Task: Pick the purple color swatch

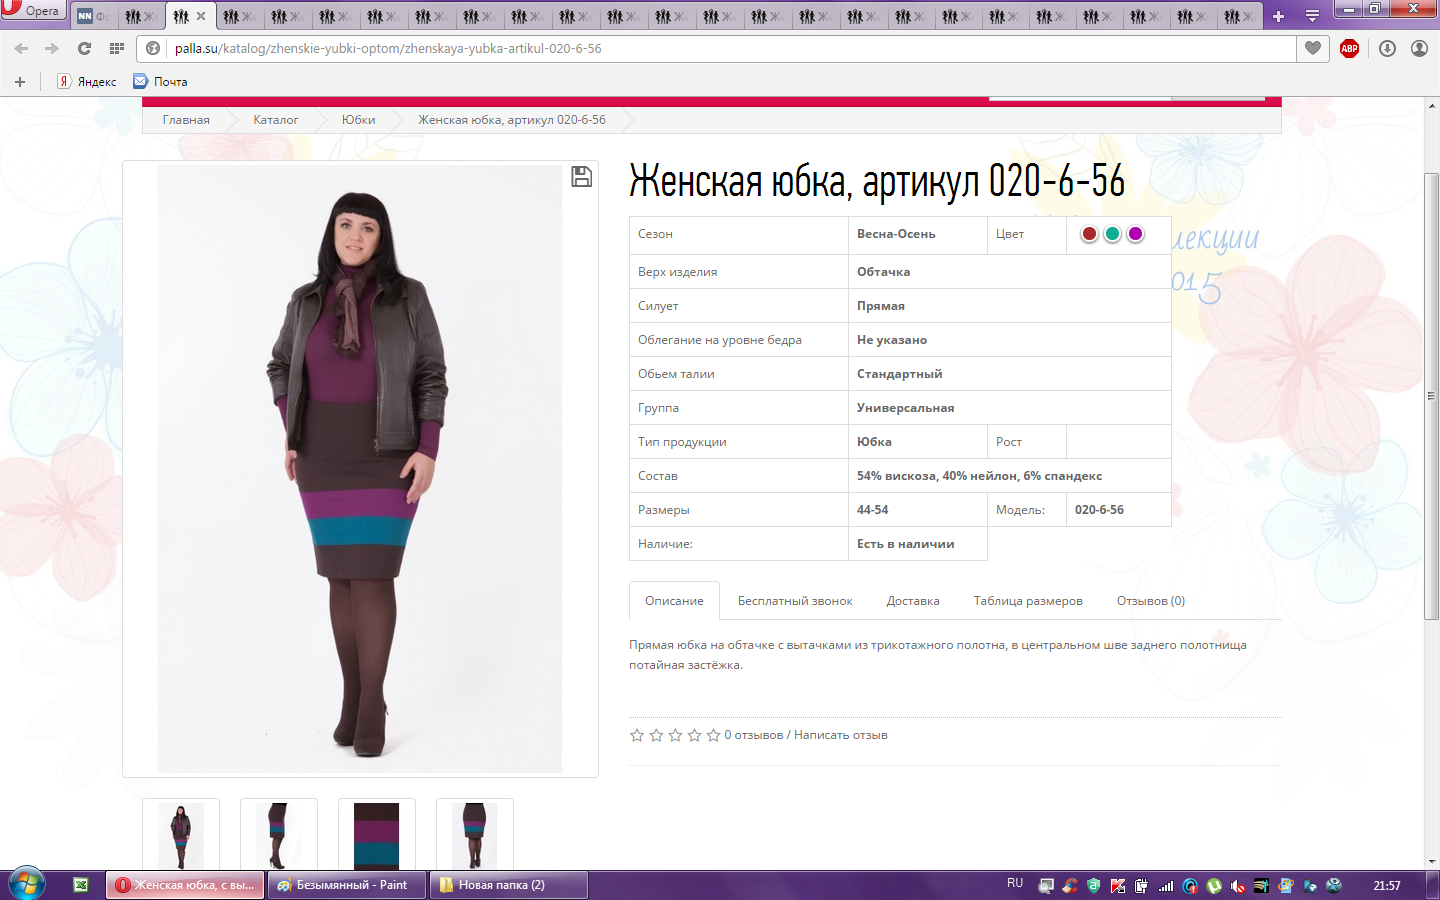Action: pos(1135,234)
